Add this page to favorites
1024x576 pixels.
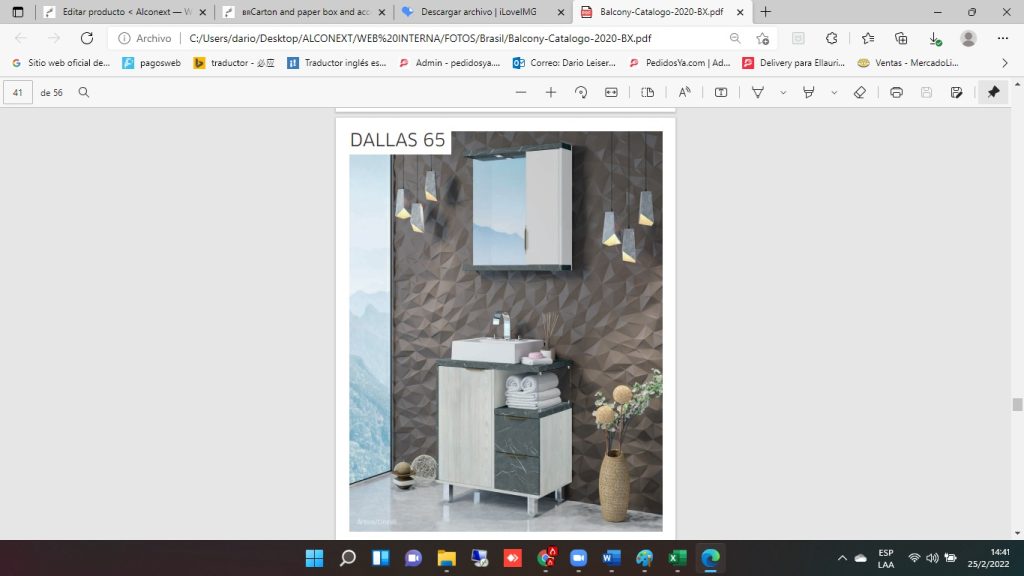point(762,39)
